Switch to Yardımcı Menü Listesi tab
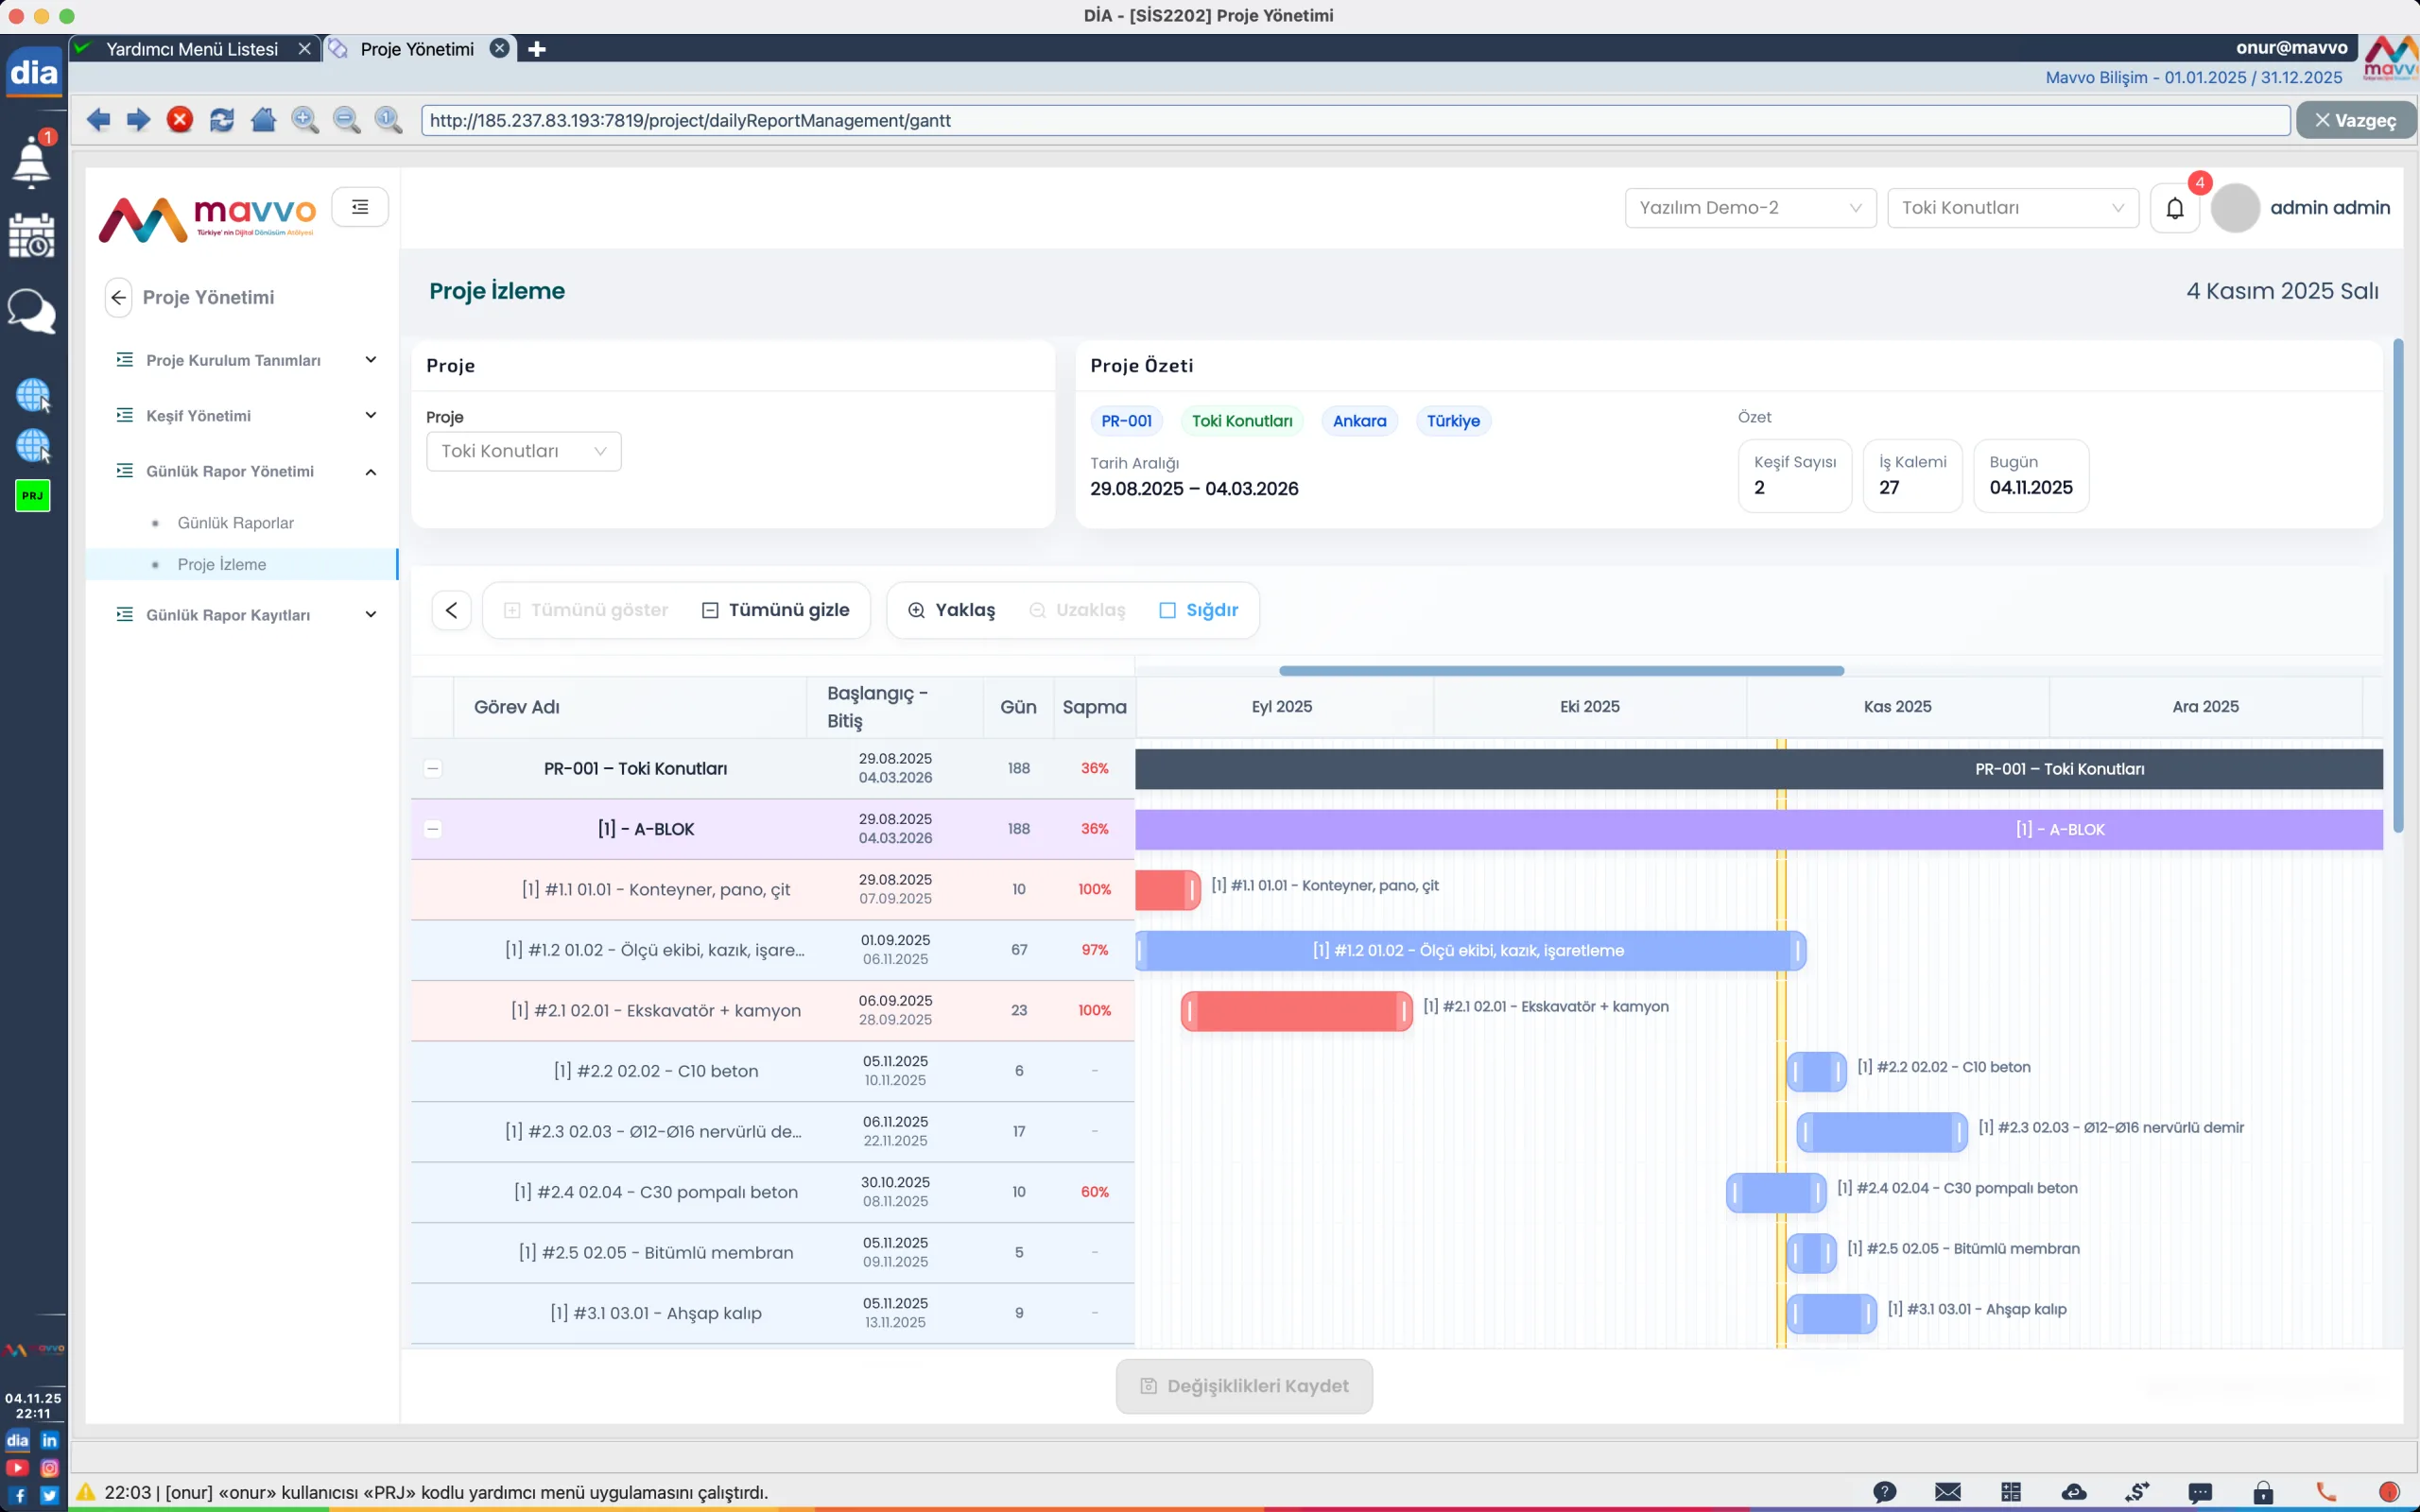The image size is (2420, 1512). [x=192, y=49]
